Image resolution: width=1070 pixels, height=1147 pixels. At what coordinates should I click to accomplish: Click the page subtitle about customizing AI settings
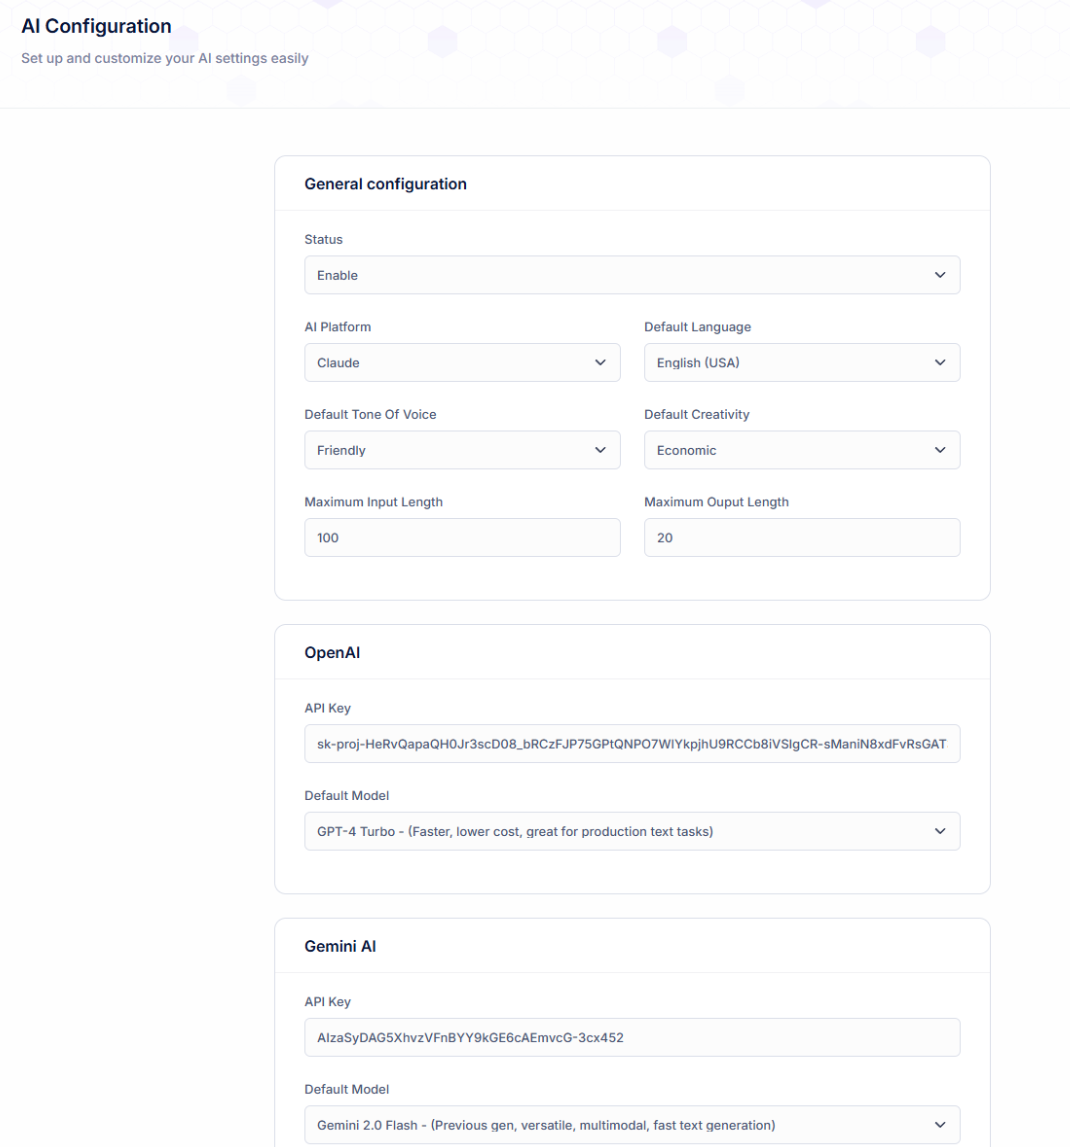click(x=165, y=58)
